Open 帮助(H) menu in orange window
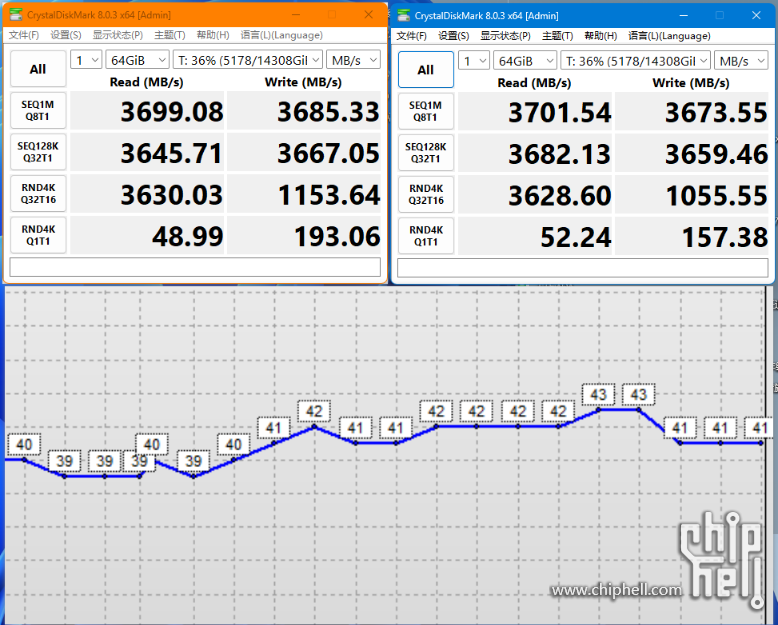The height and width of the screenshot is (625, 778). pos(213,35)
